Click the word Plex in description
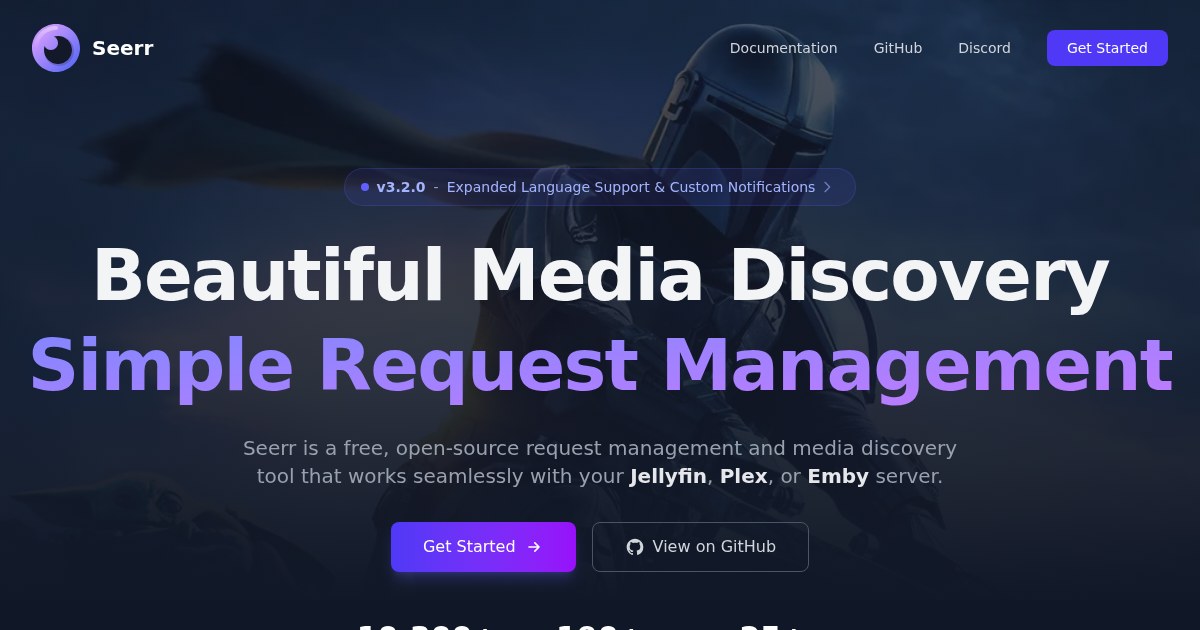The width and height of the screenshot is (1200, 630). click(x=744, y=476)
